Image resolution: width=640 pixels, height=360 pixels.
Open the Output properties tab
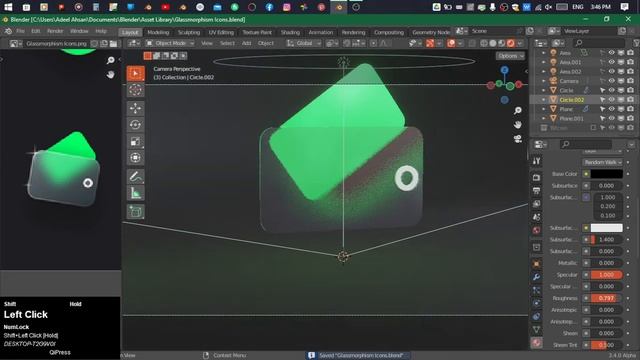click(536, 191)
